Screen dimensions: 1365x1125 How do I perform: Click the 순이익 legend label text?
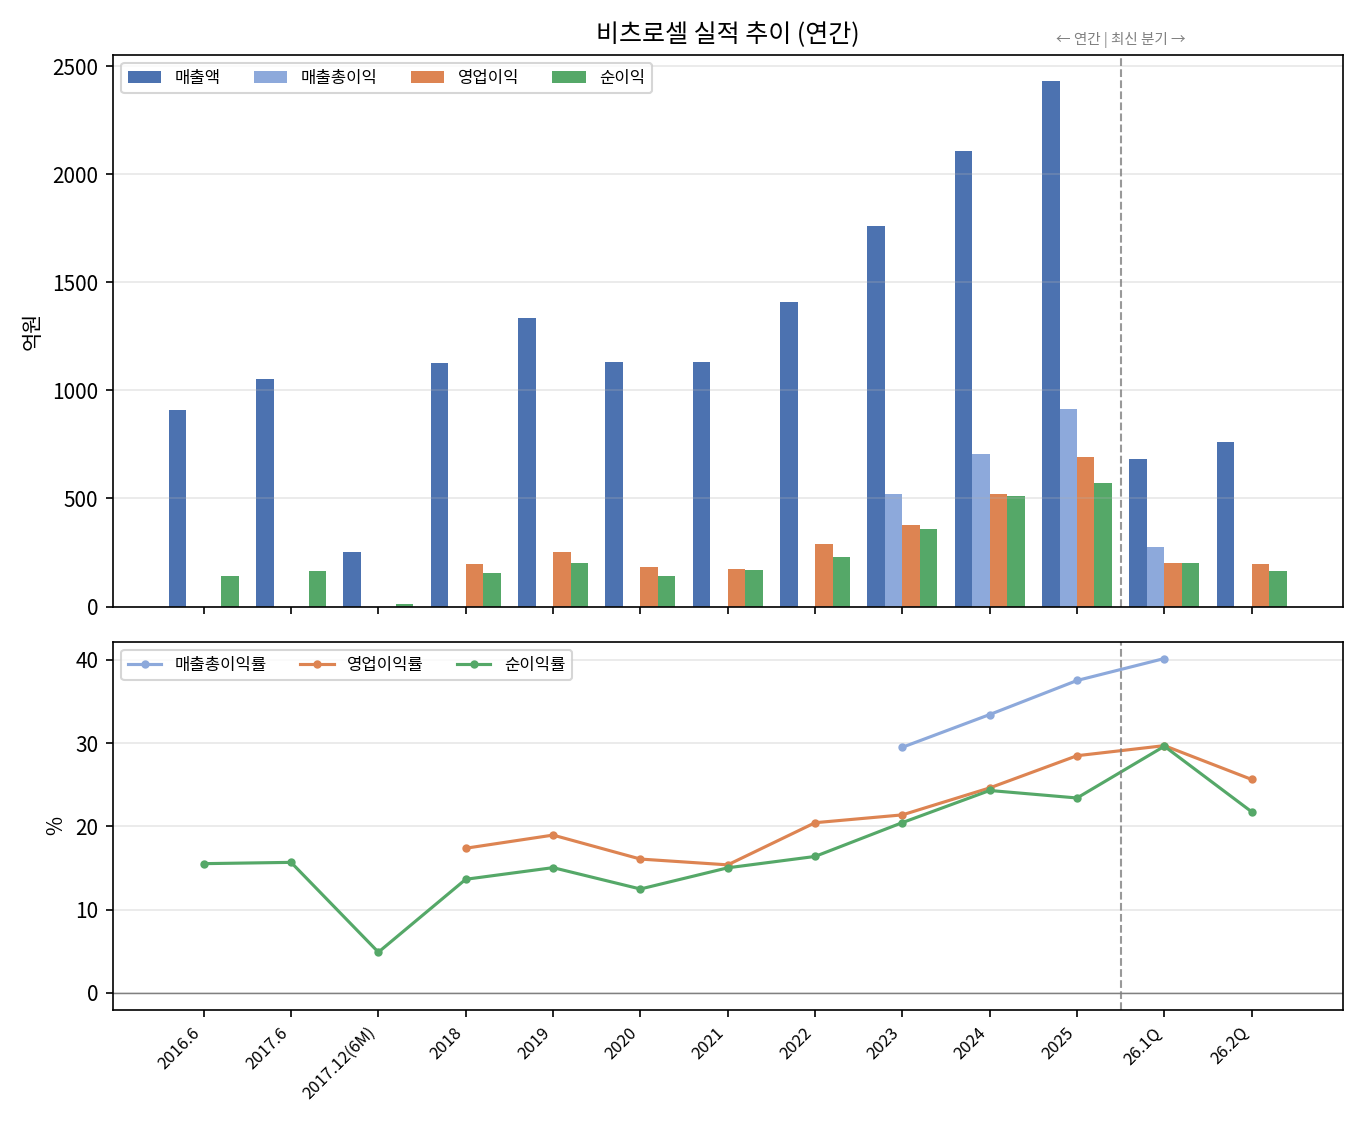coord(622,78)
